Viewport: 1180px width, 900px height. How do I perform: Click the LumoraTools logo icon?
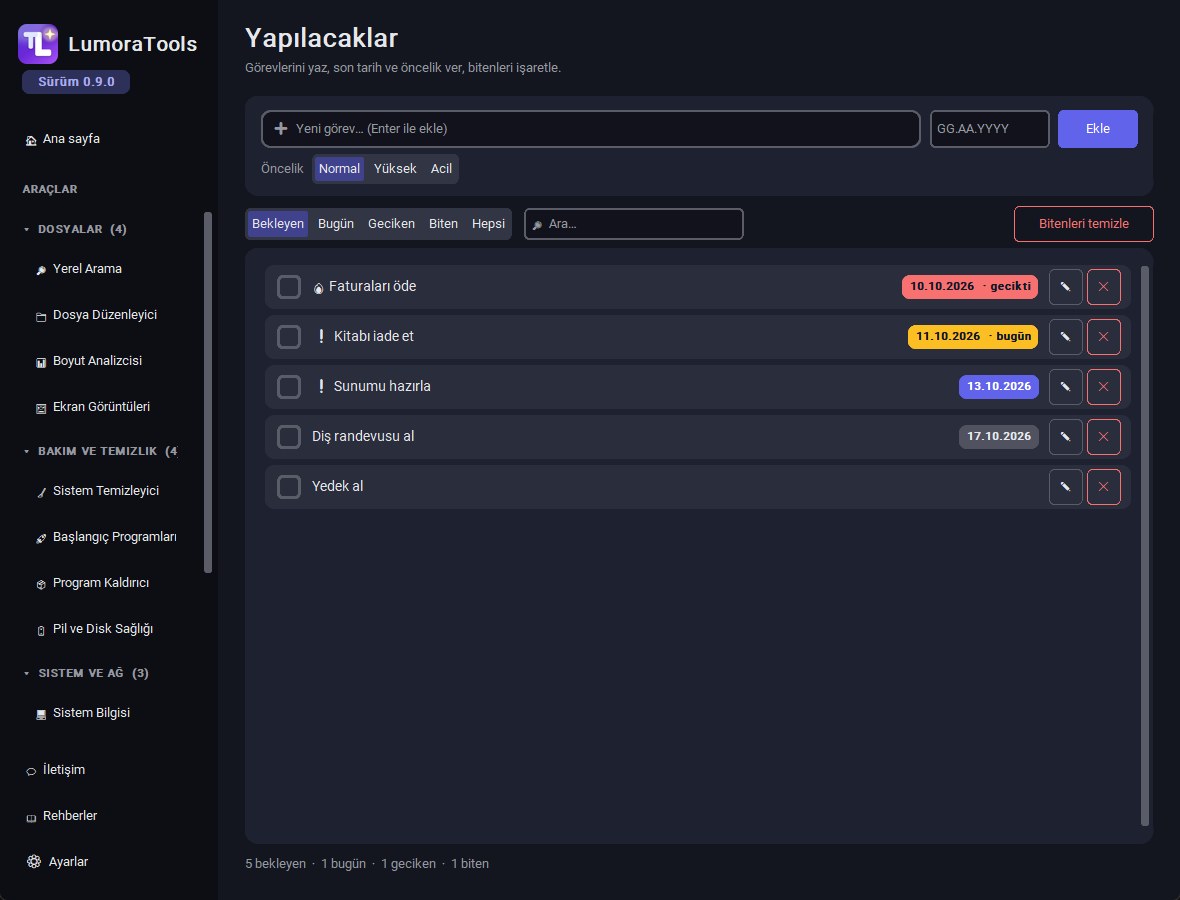(x=38, y=44)
